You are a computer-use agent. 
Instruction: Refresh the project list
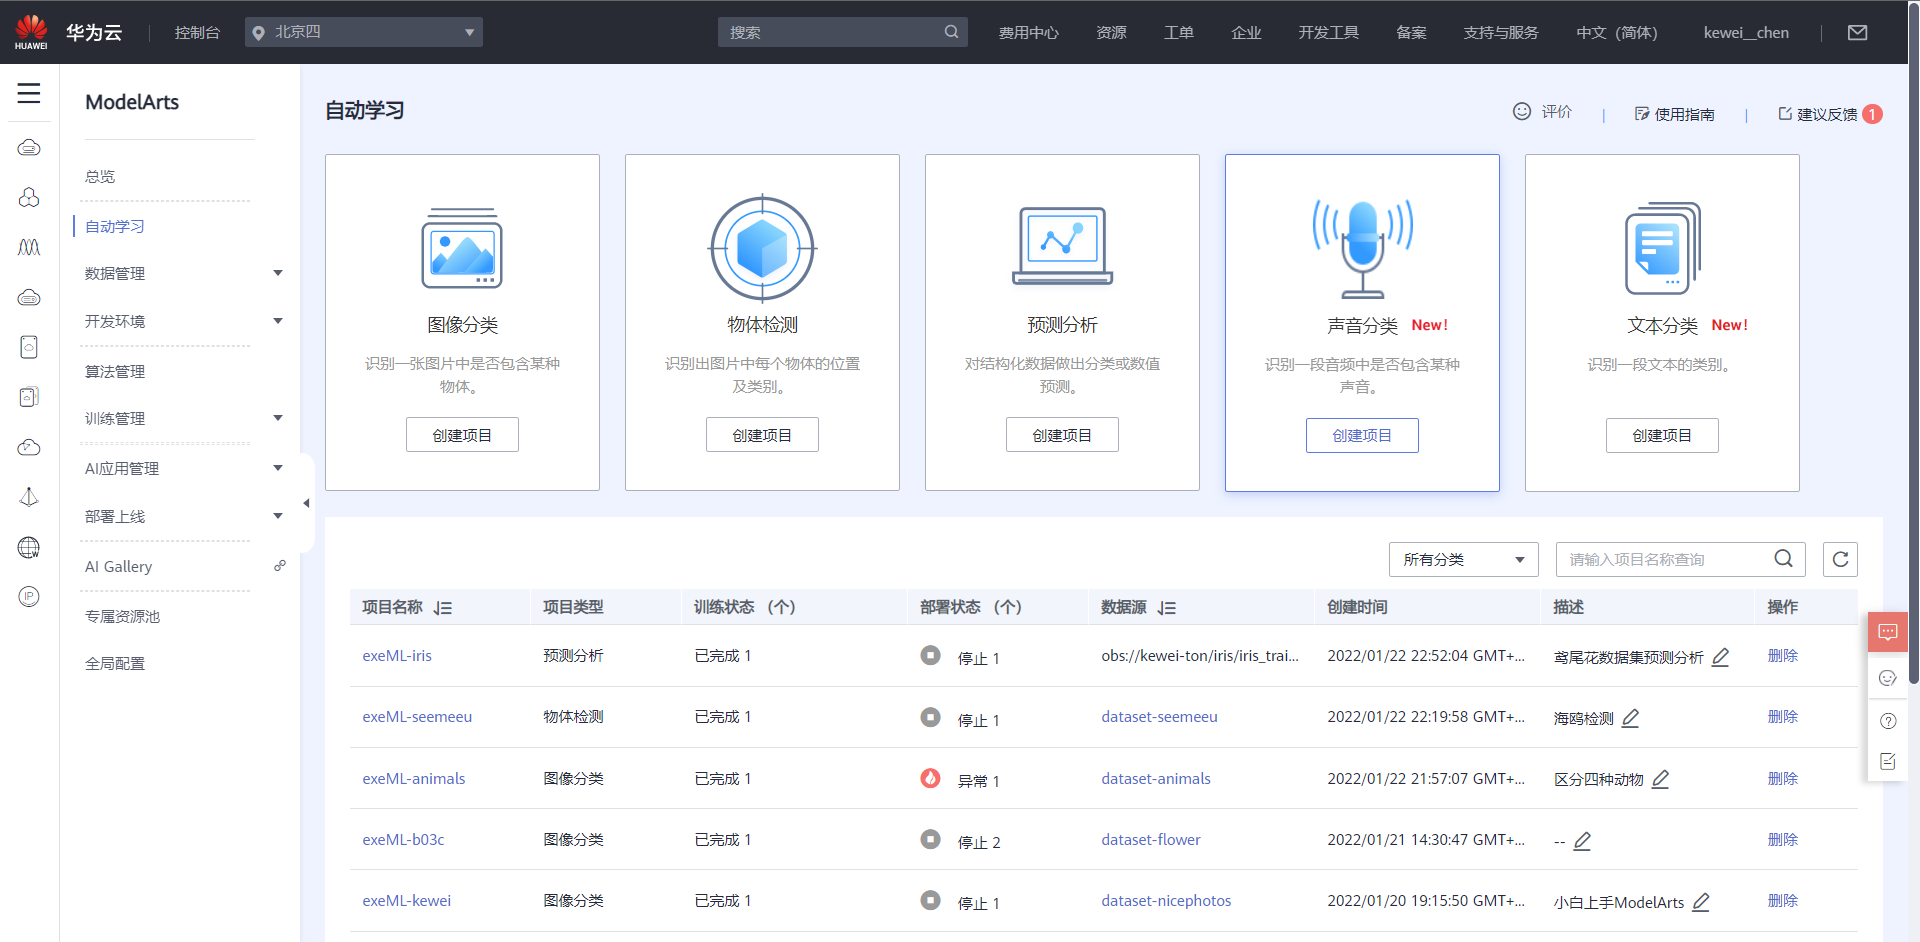pos(1840,559)
